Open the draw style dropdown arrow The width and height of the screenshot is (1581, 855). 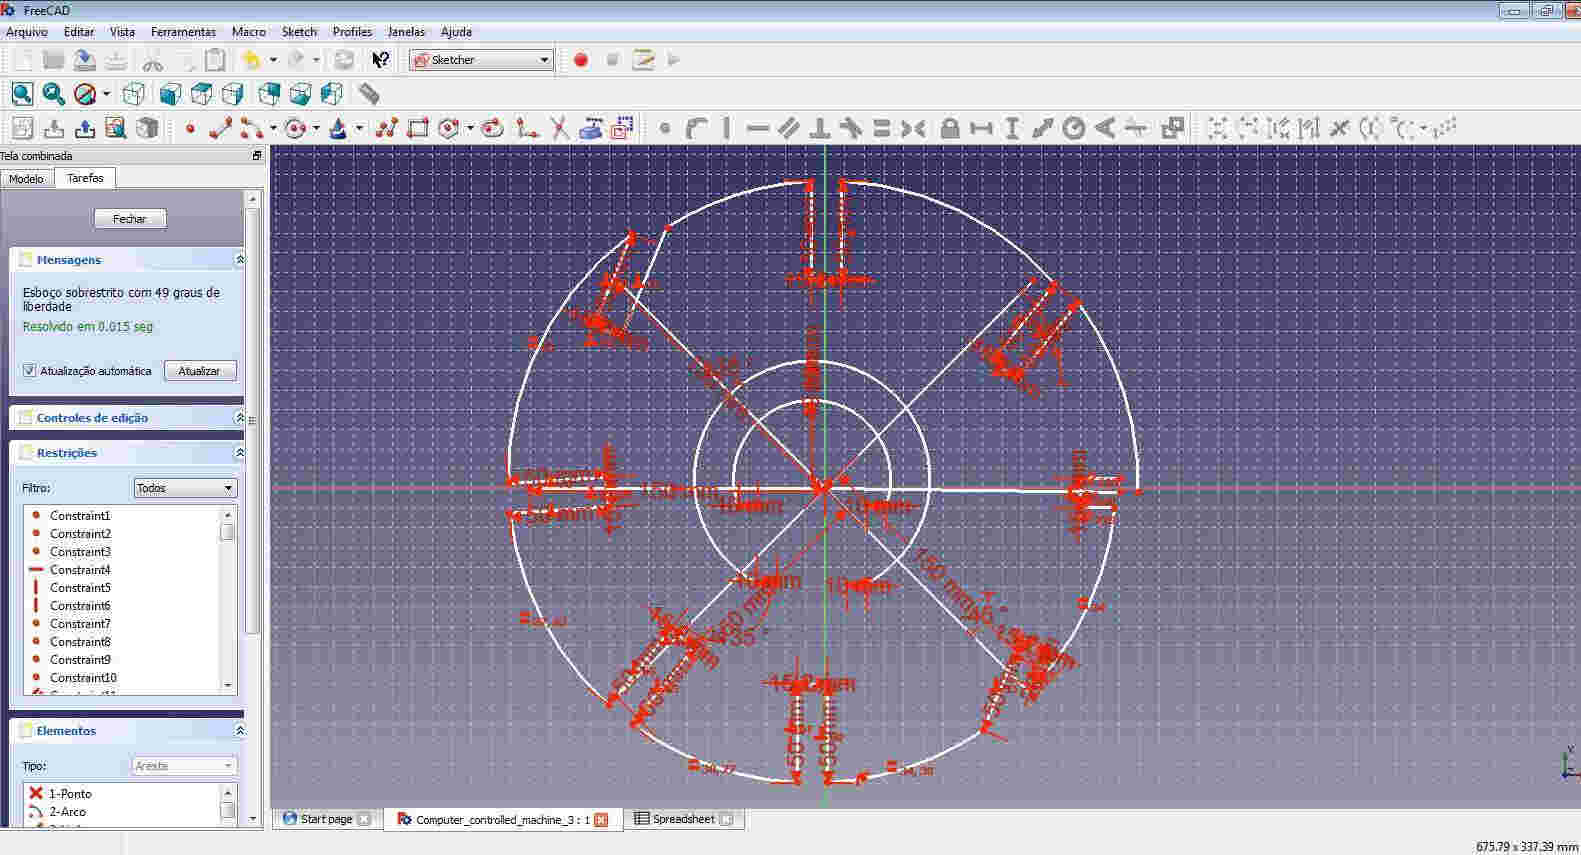[x=106, y=94]
